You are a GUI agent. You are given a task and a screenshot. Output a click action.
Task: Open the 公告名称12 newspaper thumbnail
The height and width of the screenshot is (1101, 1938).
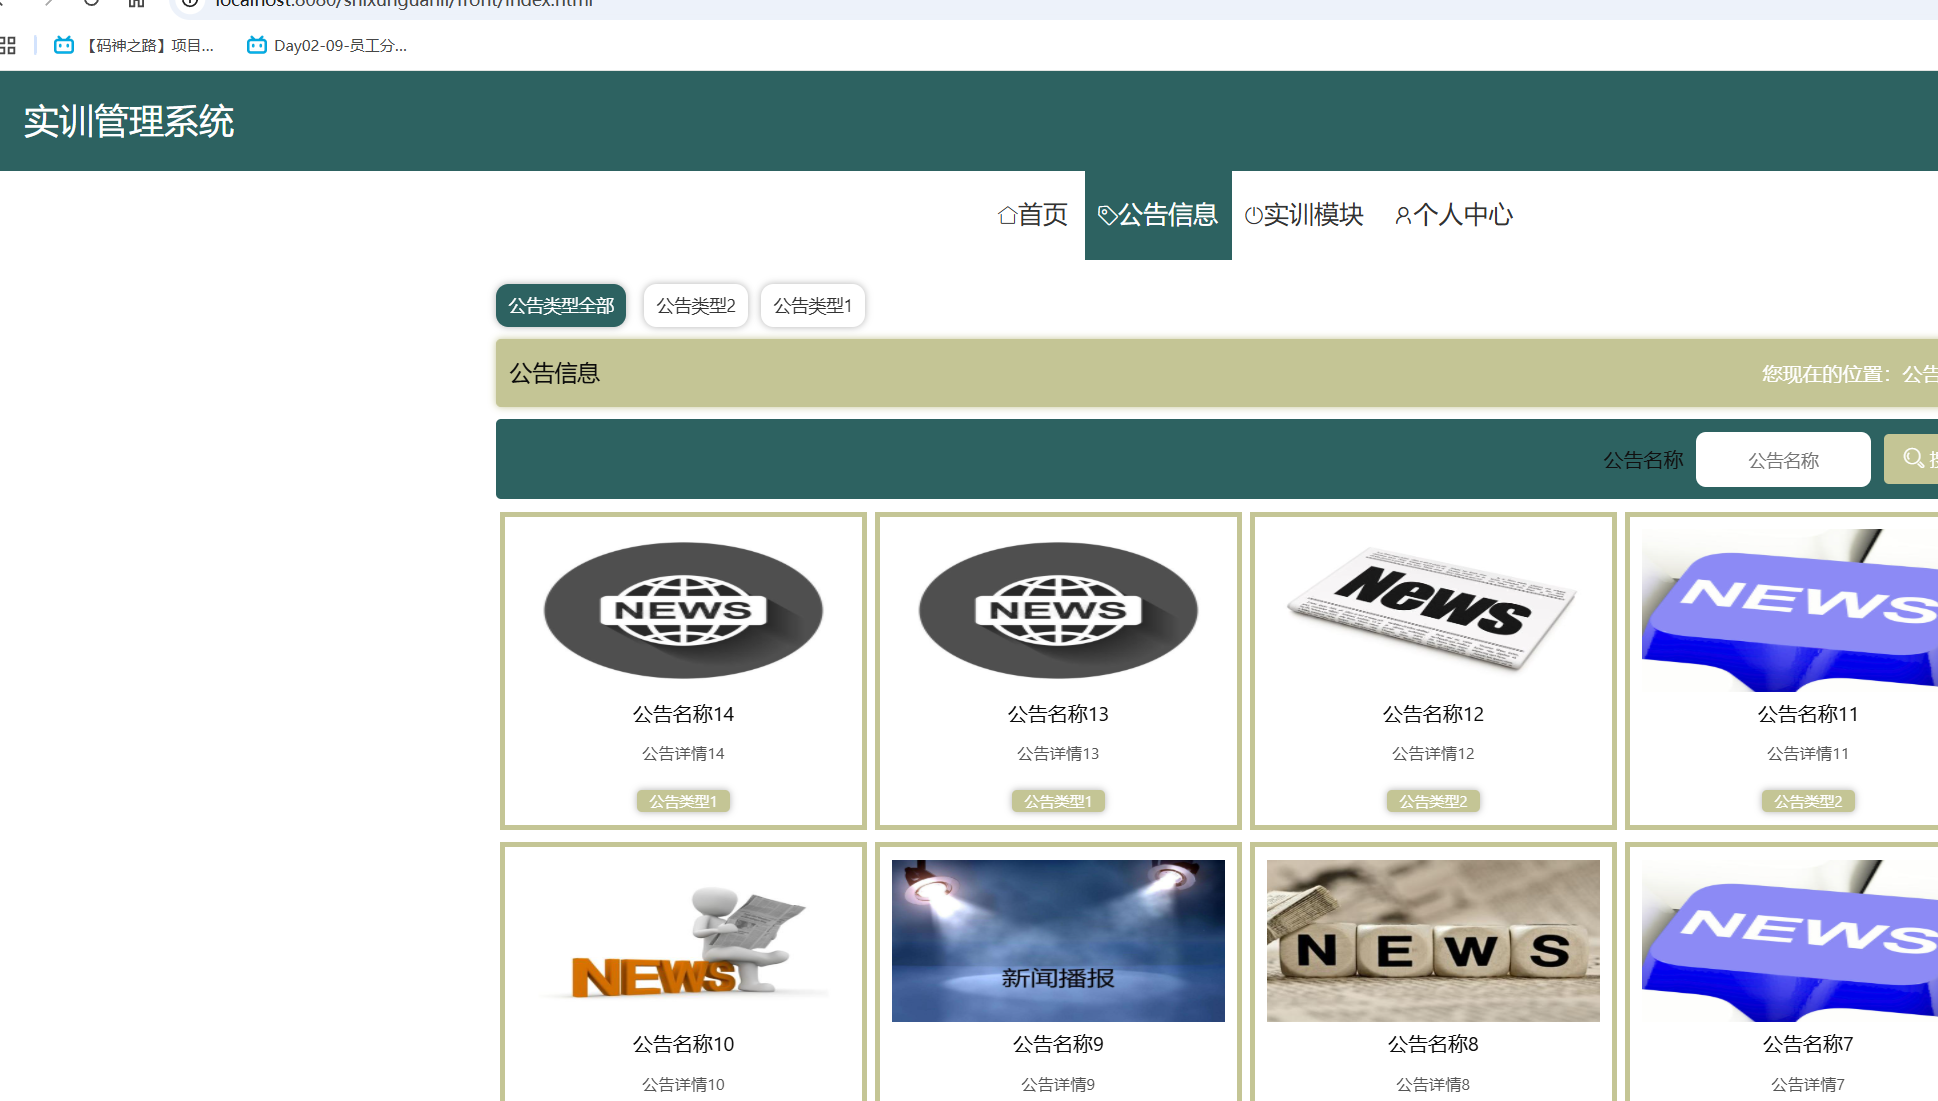coord(1433,609)
